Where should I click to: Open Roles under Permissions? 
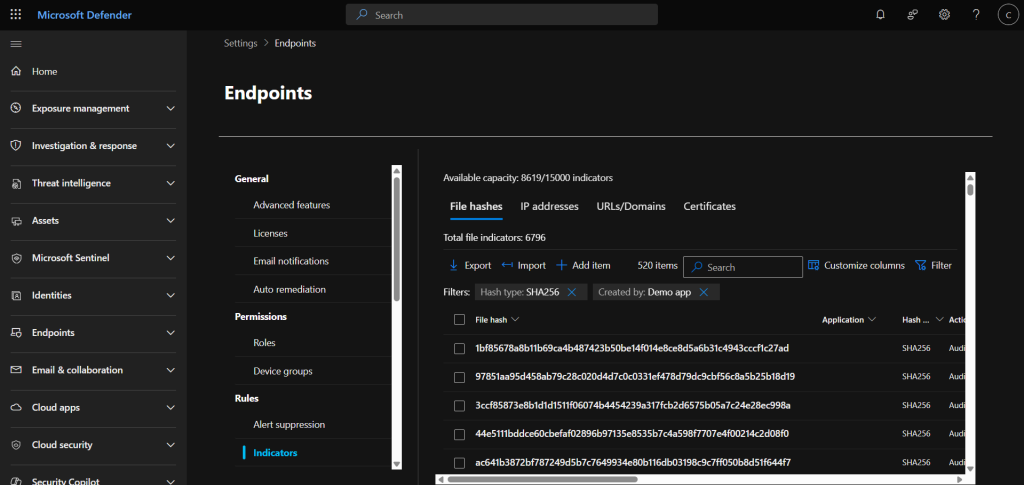264,343
